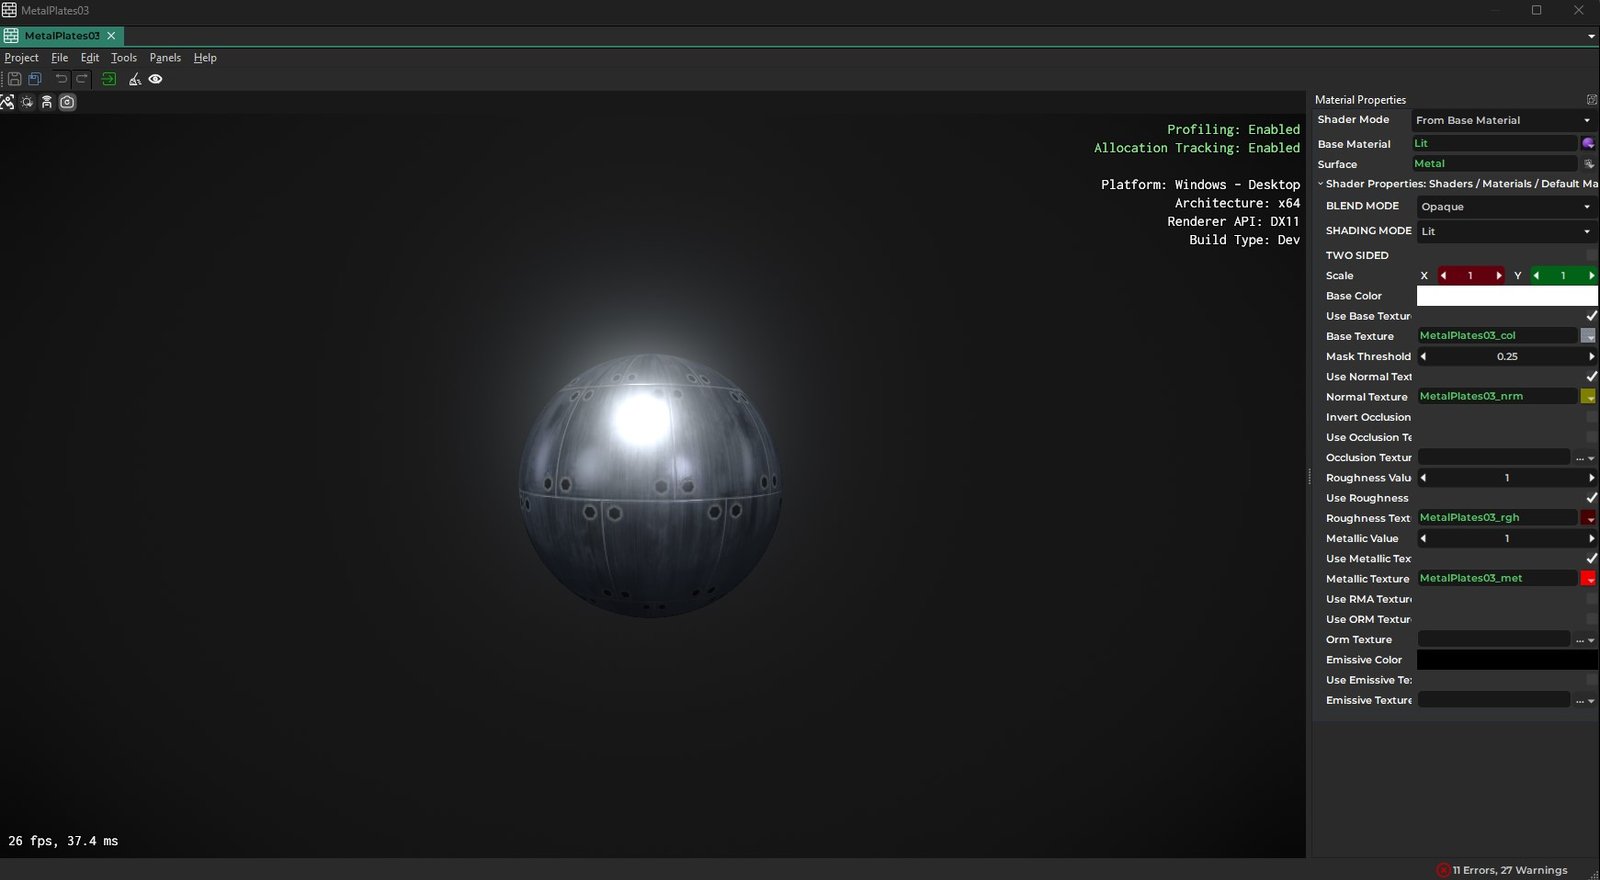Open the Help menu
Screen dimensions: 1600x880
pyautogui.click(x=205, y=58)
